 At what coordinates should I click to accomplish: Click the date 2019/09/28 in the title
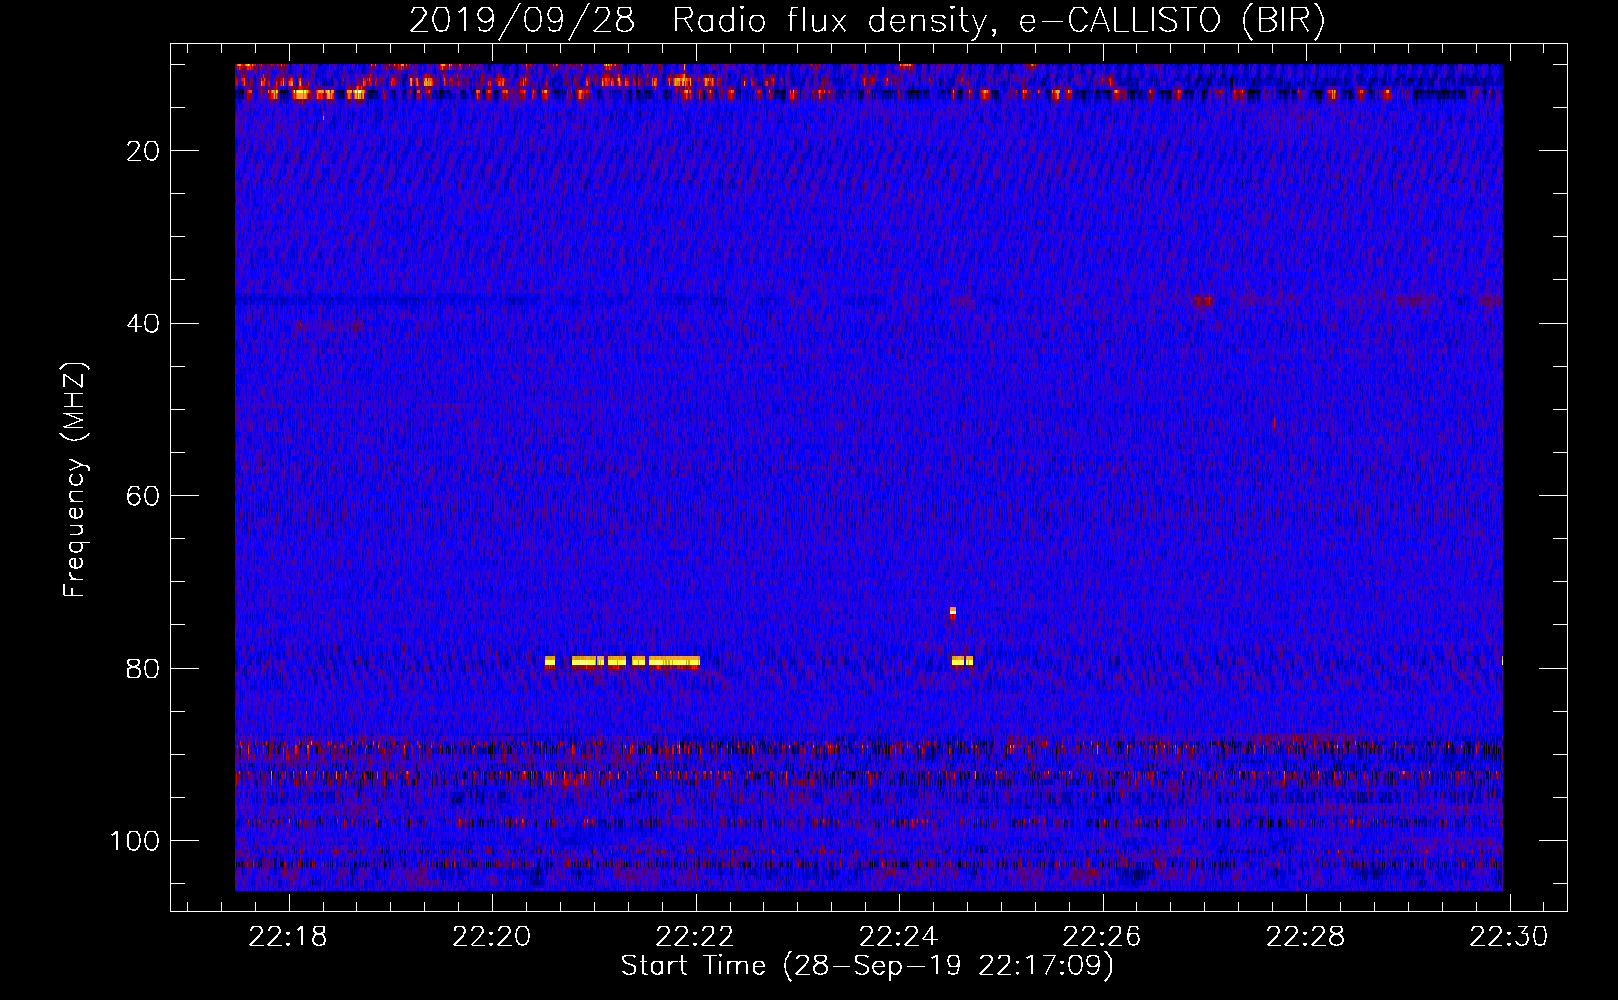(522, 21)
